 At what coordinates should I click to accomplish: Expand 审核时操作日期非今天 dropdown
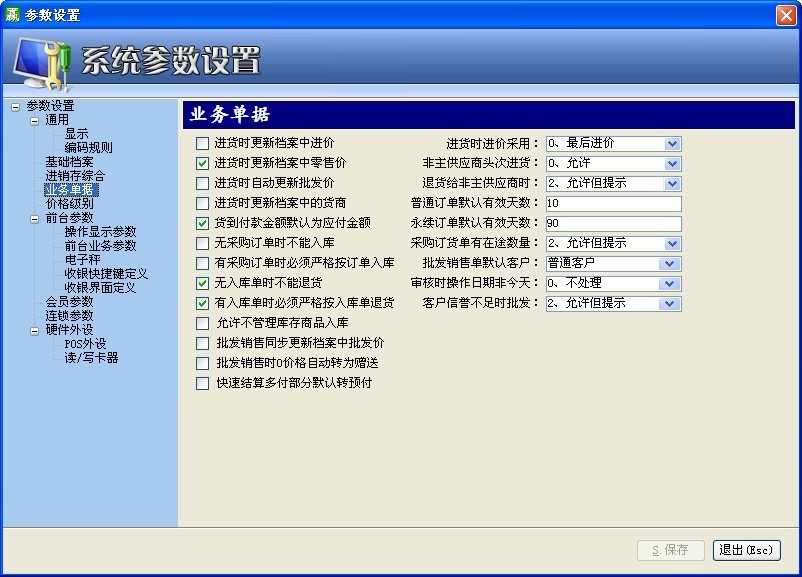click(x=669, y=284)
